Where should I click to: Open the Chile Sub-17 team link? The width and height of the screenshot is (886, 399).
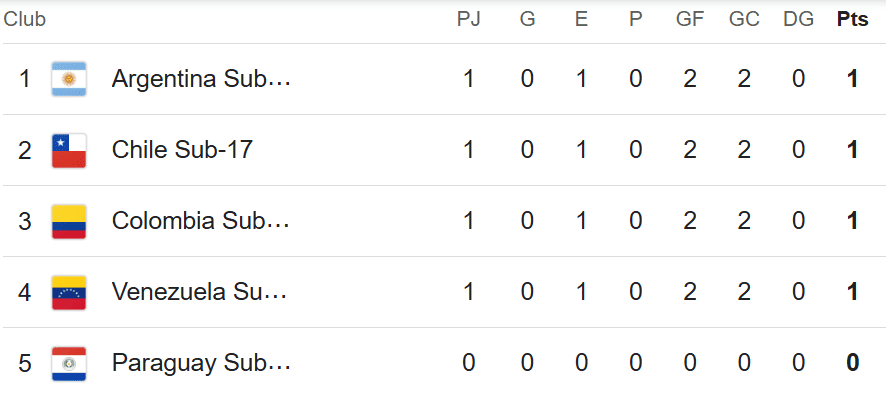(x=182, y=150)
